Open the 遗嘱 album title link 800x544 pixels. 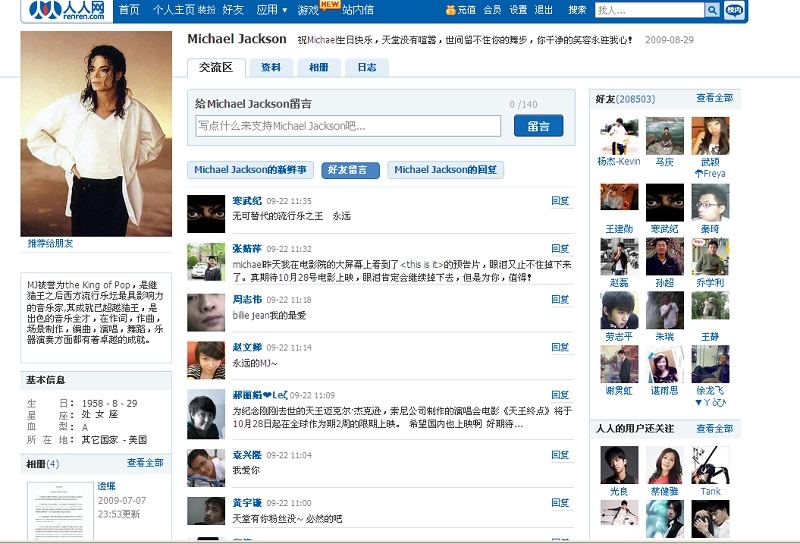click(107, 486)
